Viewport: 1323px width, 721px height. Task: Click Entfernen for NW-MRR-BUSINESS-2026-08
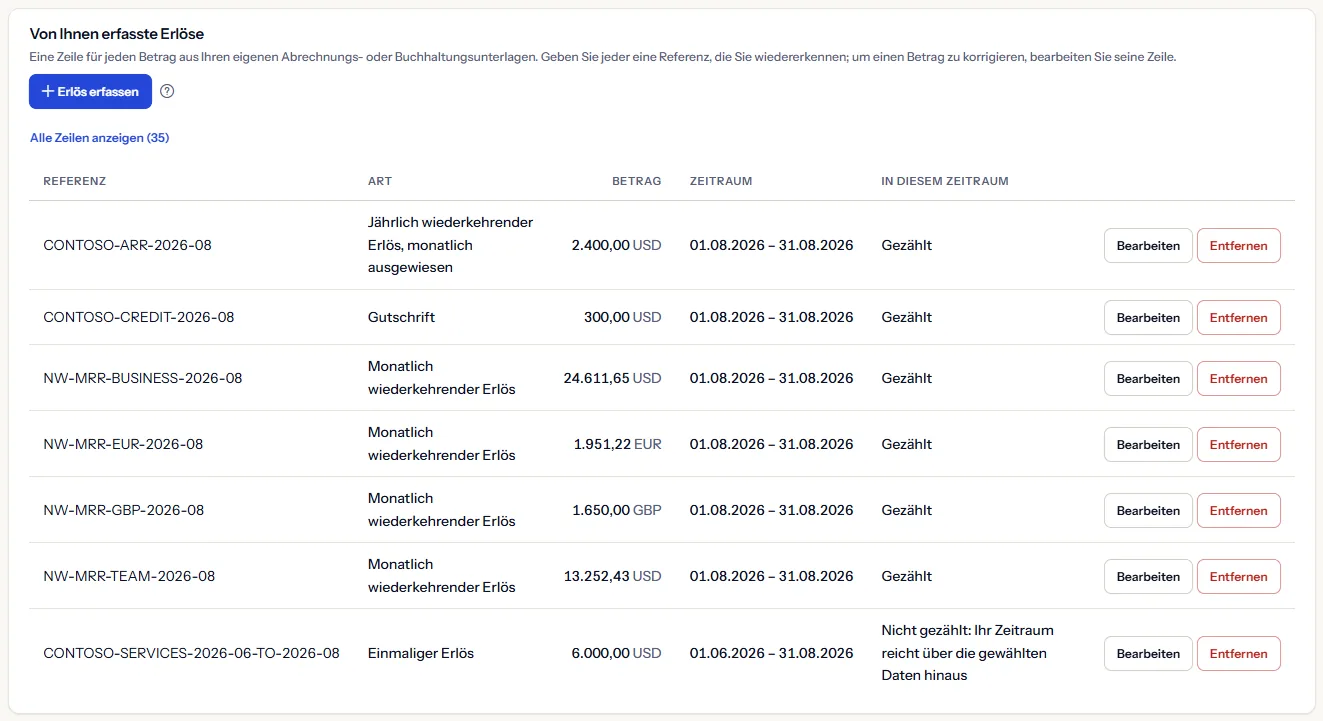[x=1238, y=378]
